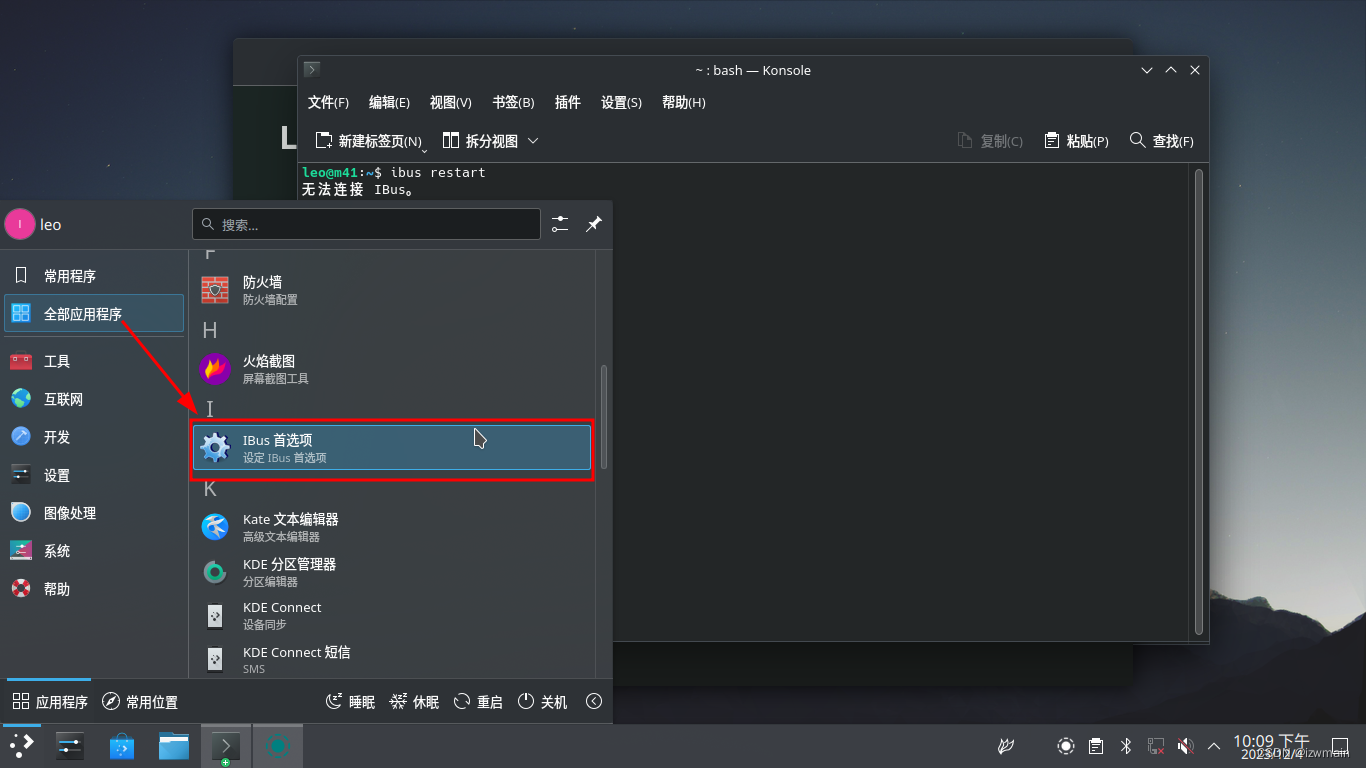Open launcher configuration sliders icon
Screen dimensions: 1366x768
click(x=560, y=224)
